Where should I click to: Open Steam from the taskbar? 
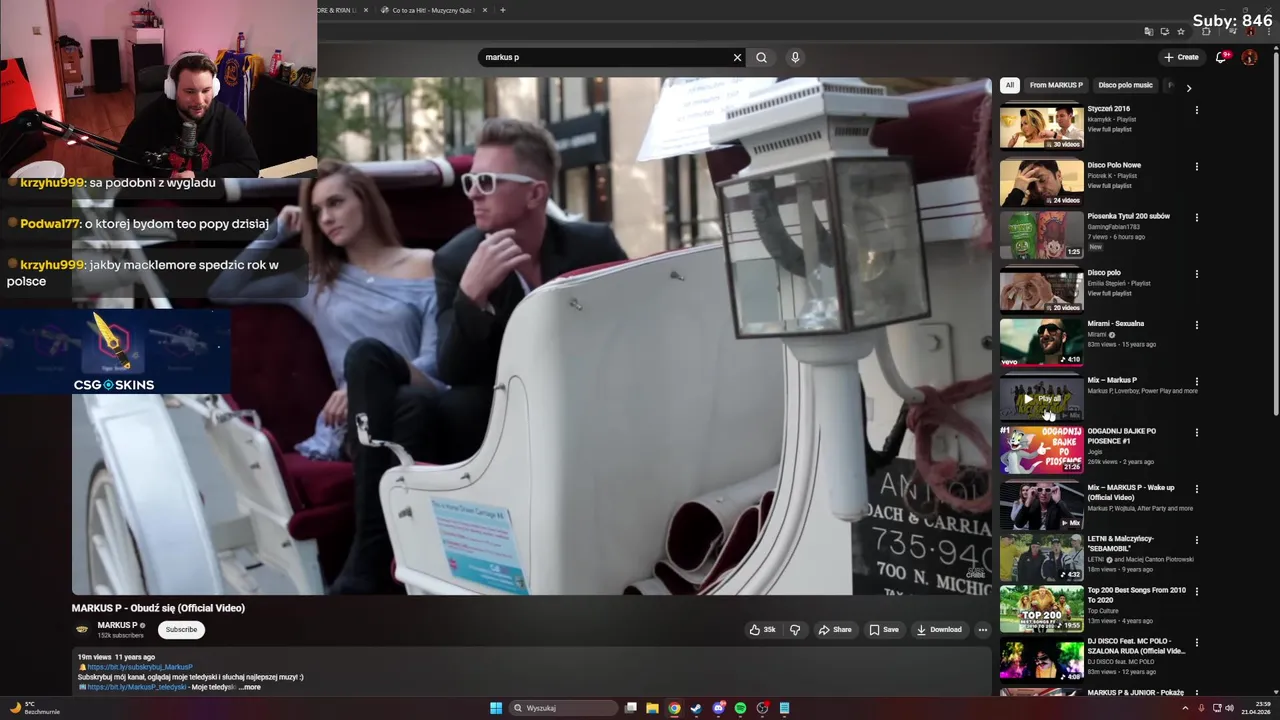696,708
